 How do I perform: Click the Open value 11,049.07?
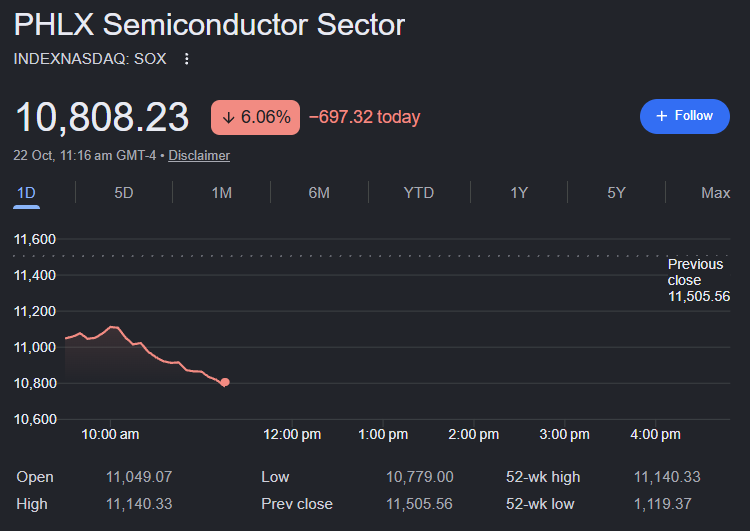139,477
